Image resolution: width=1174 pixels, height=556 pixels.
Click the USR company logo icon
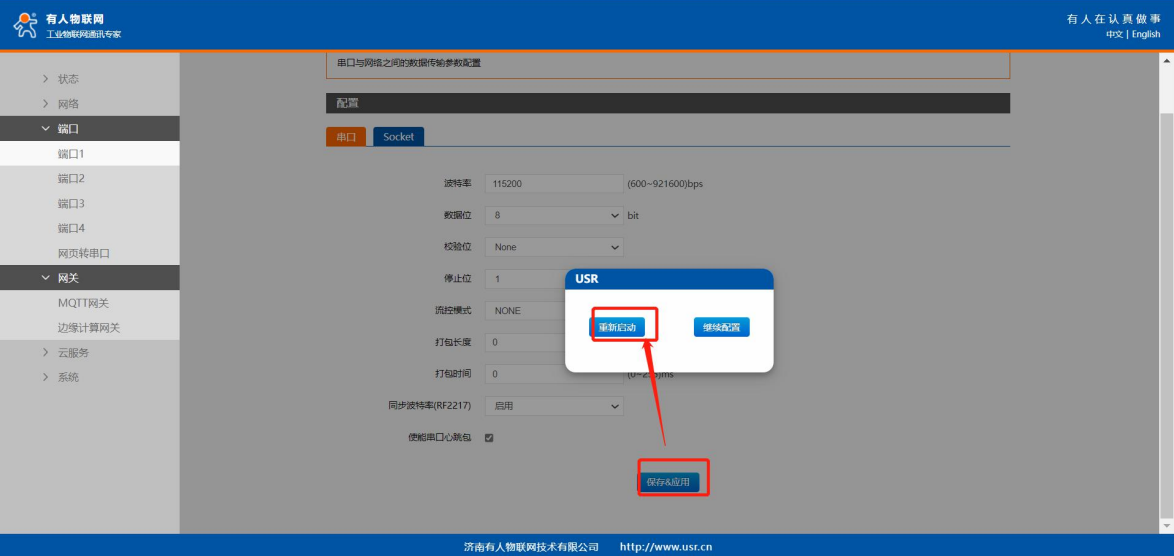pos(25,26)
